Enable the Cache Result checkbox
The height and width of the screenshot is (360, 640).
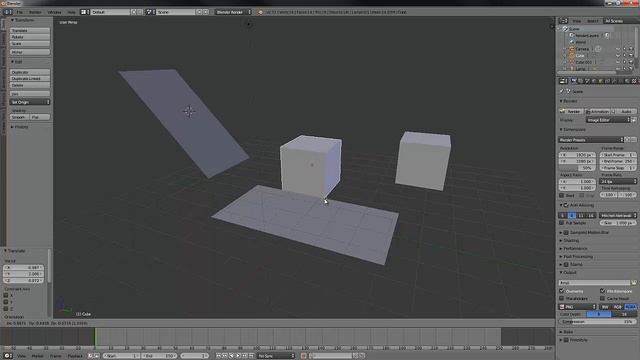[602, 299]
